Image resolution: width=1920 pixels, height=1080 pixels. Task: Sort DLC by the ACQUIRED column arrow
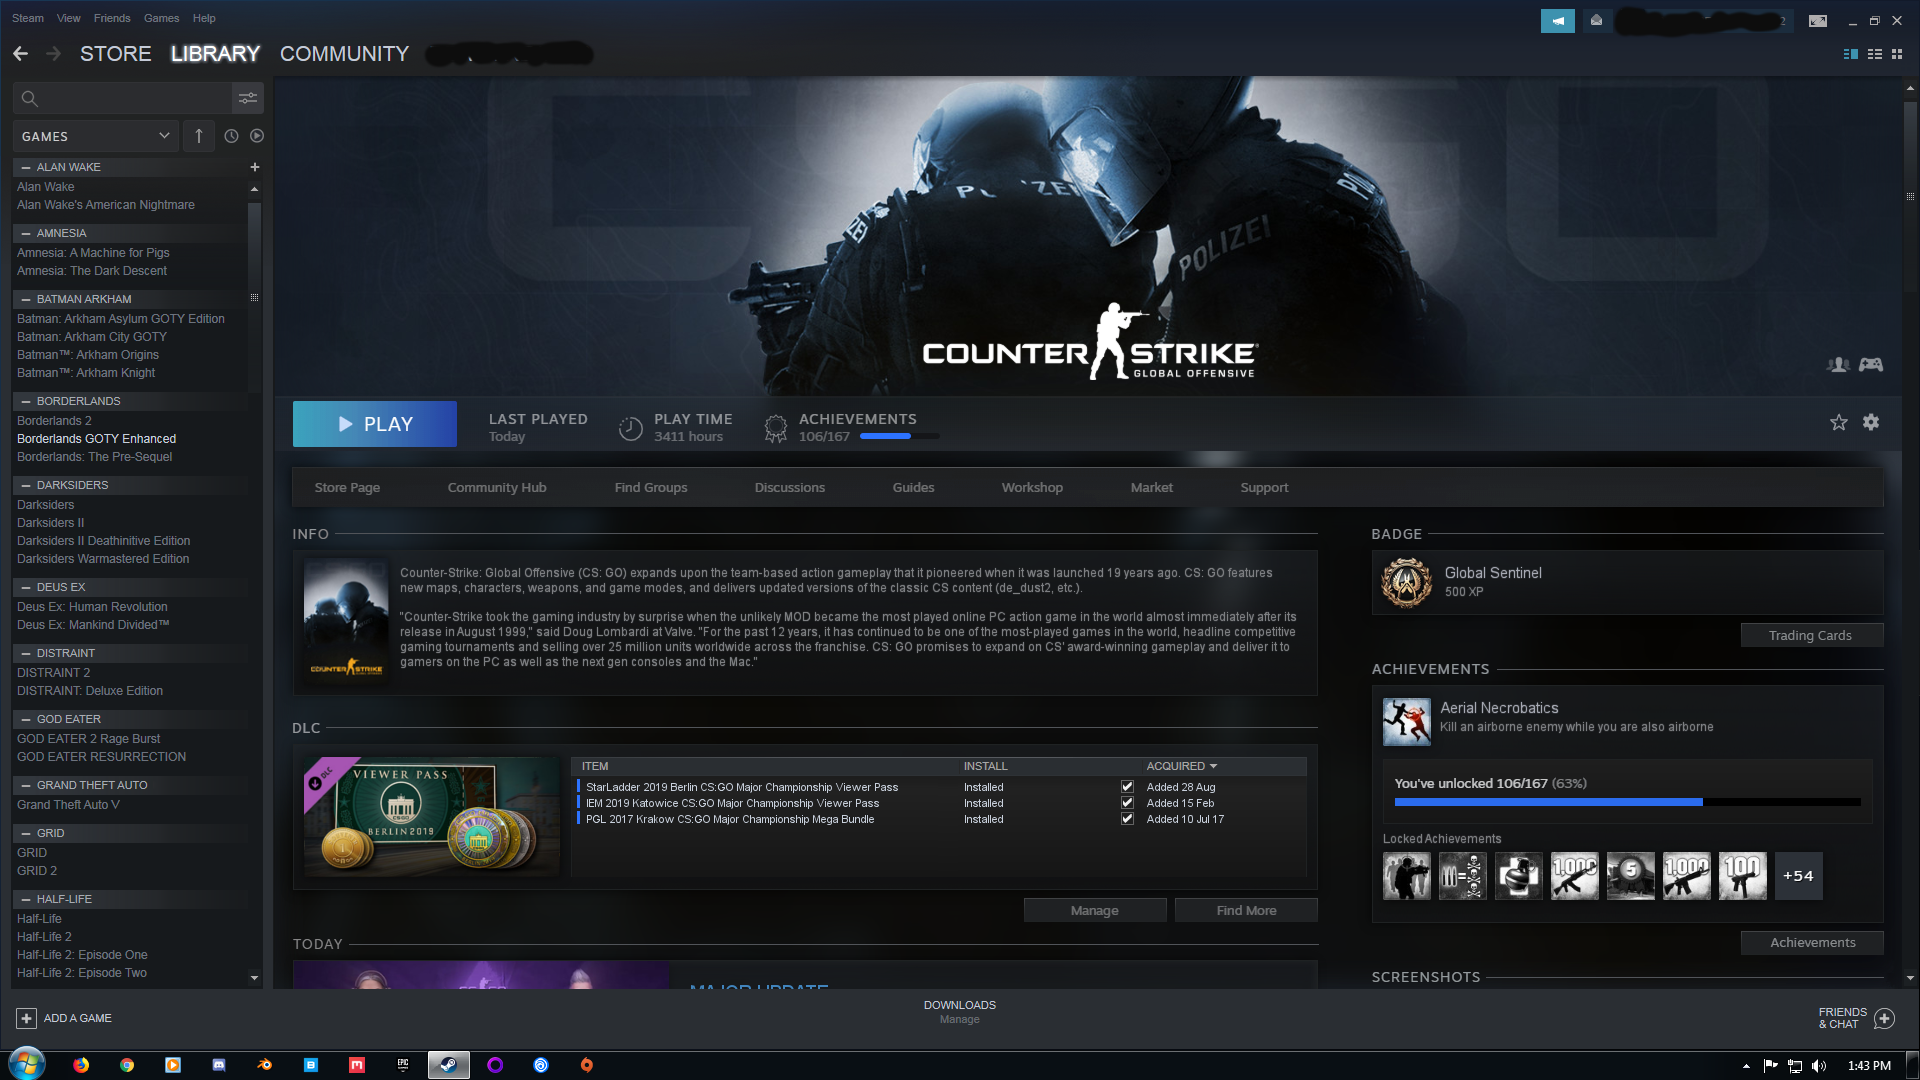tap(1213, 766)
